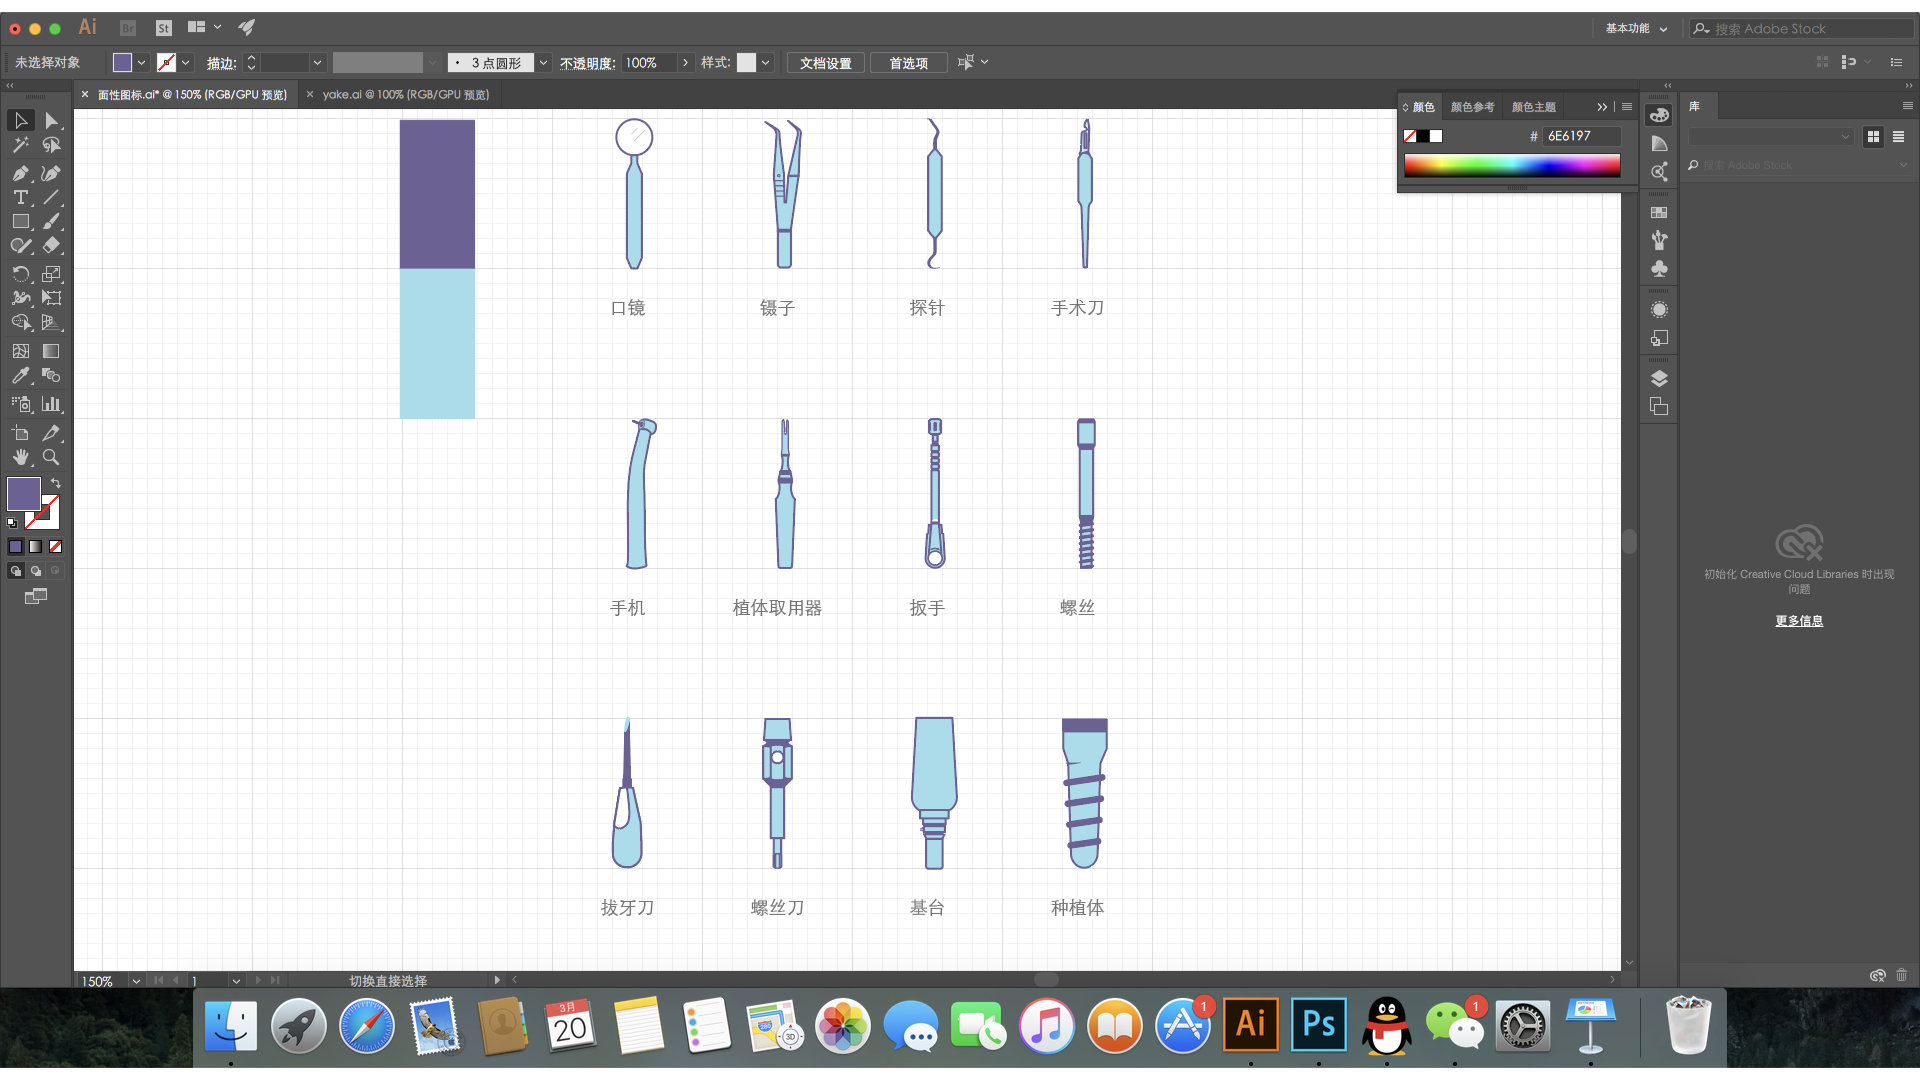
Task: Open the 基本功能 workspace dropdown
Action: click(1636, 28)
